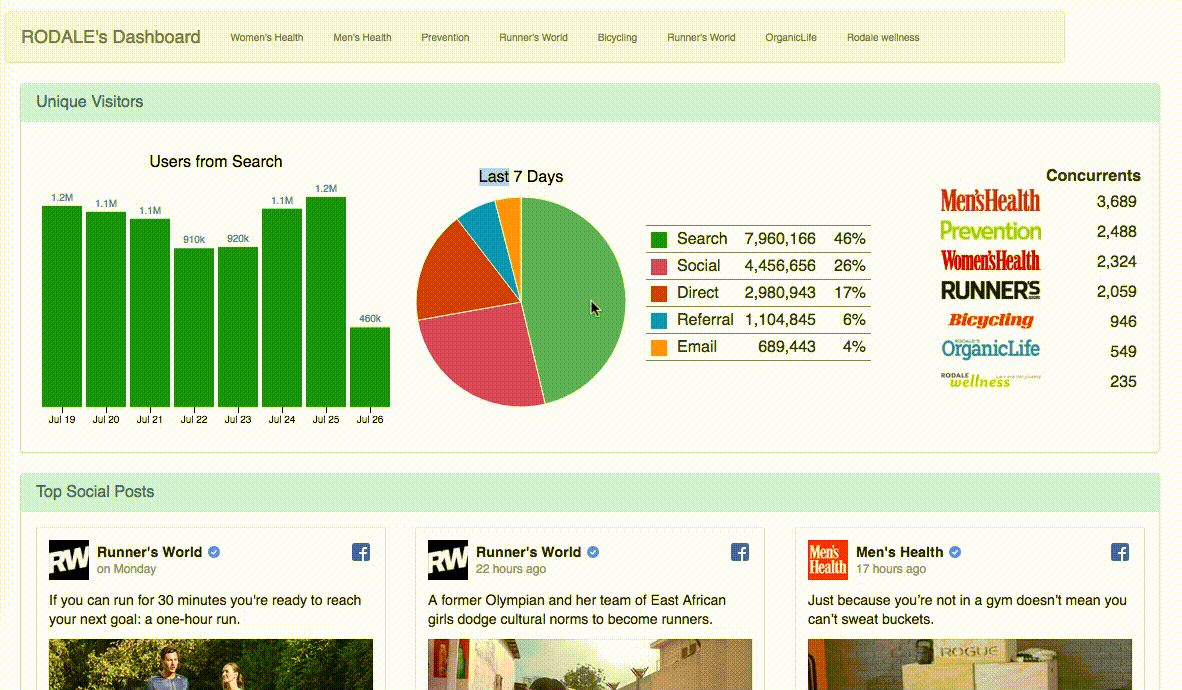Viewport: 1182px width, 690px height.
Task: Open Runner's World page name on the Monday post
Action: (x=149, y=552)
